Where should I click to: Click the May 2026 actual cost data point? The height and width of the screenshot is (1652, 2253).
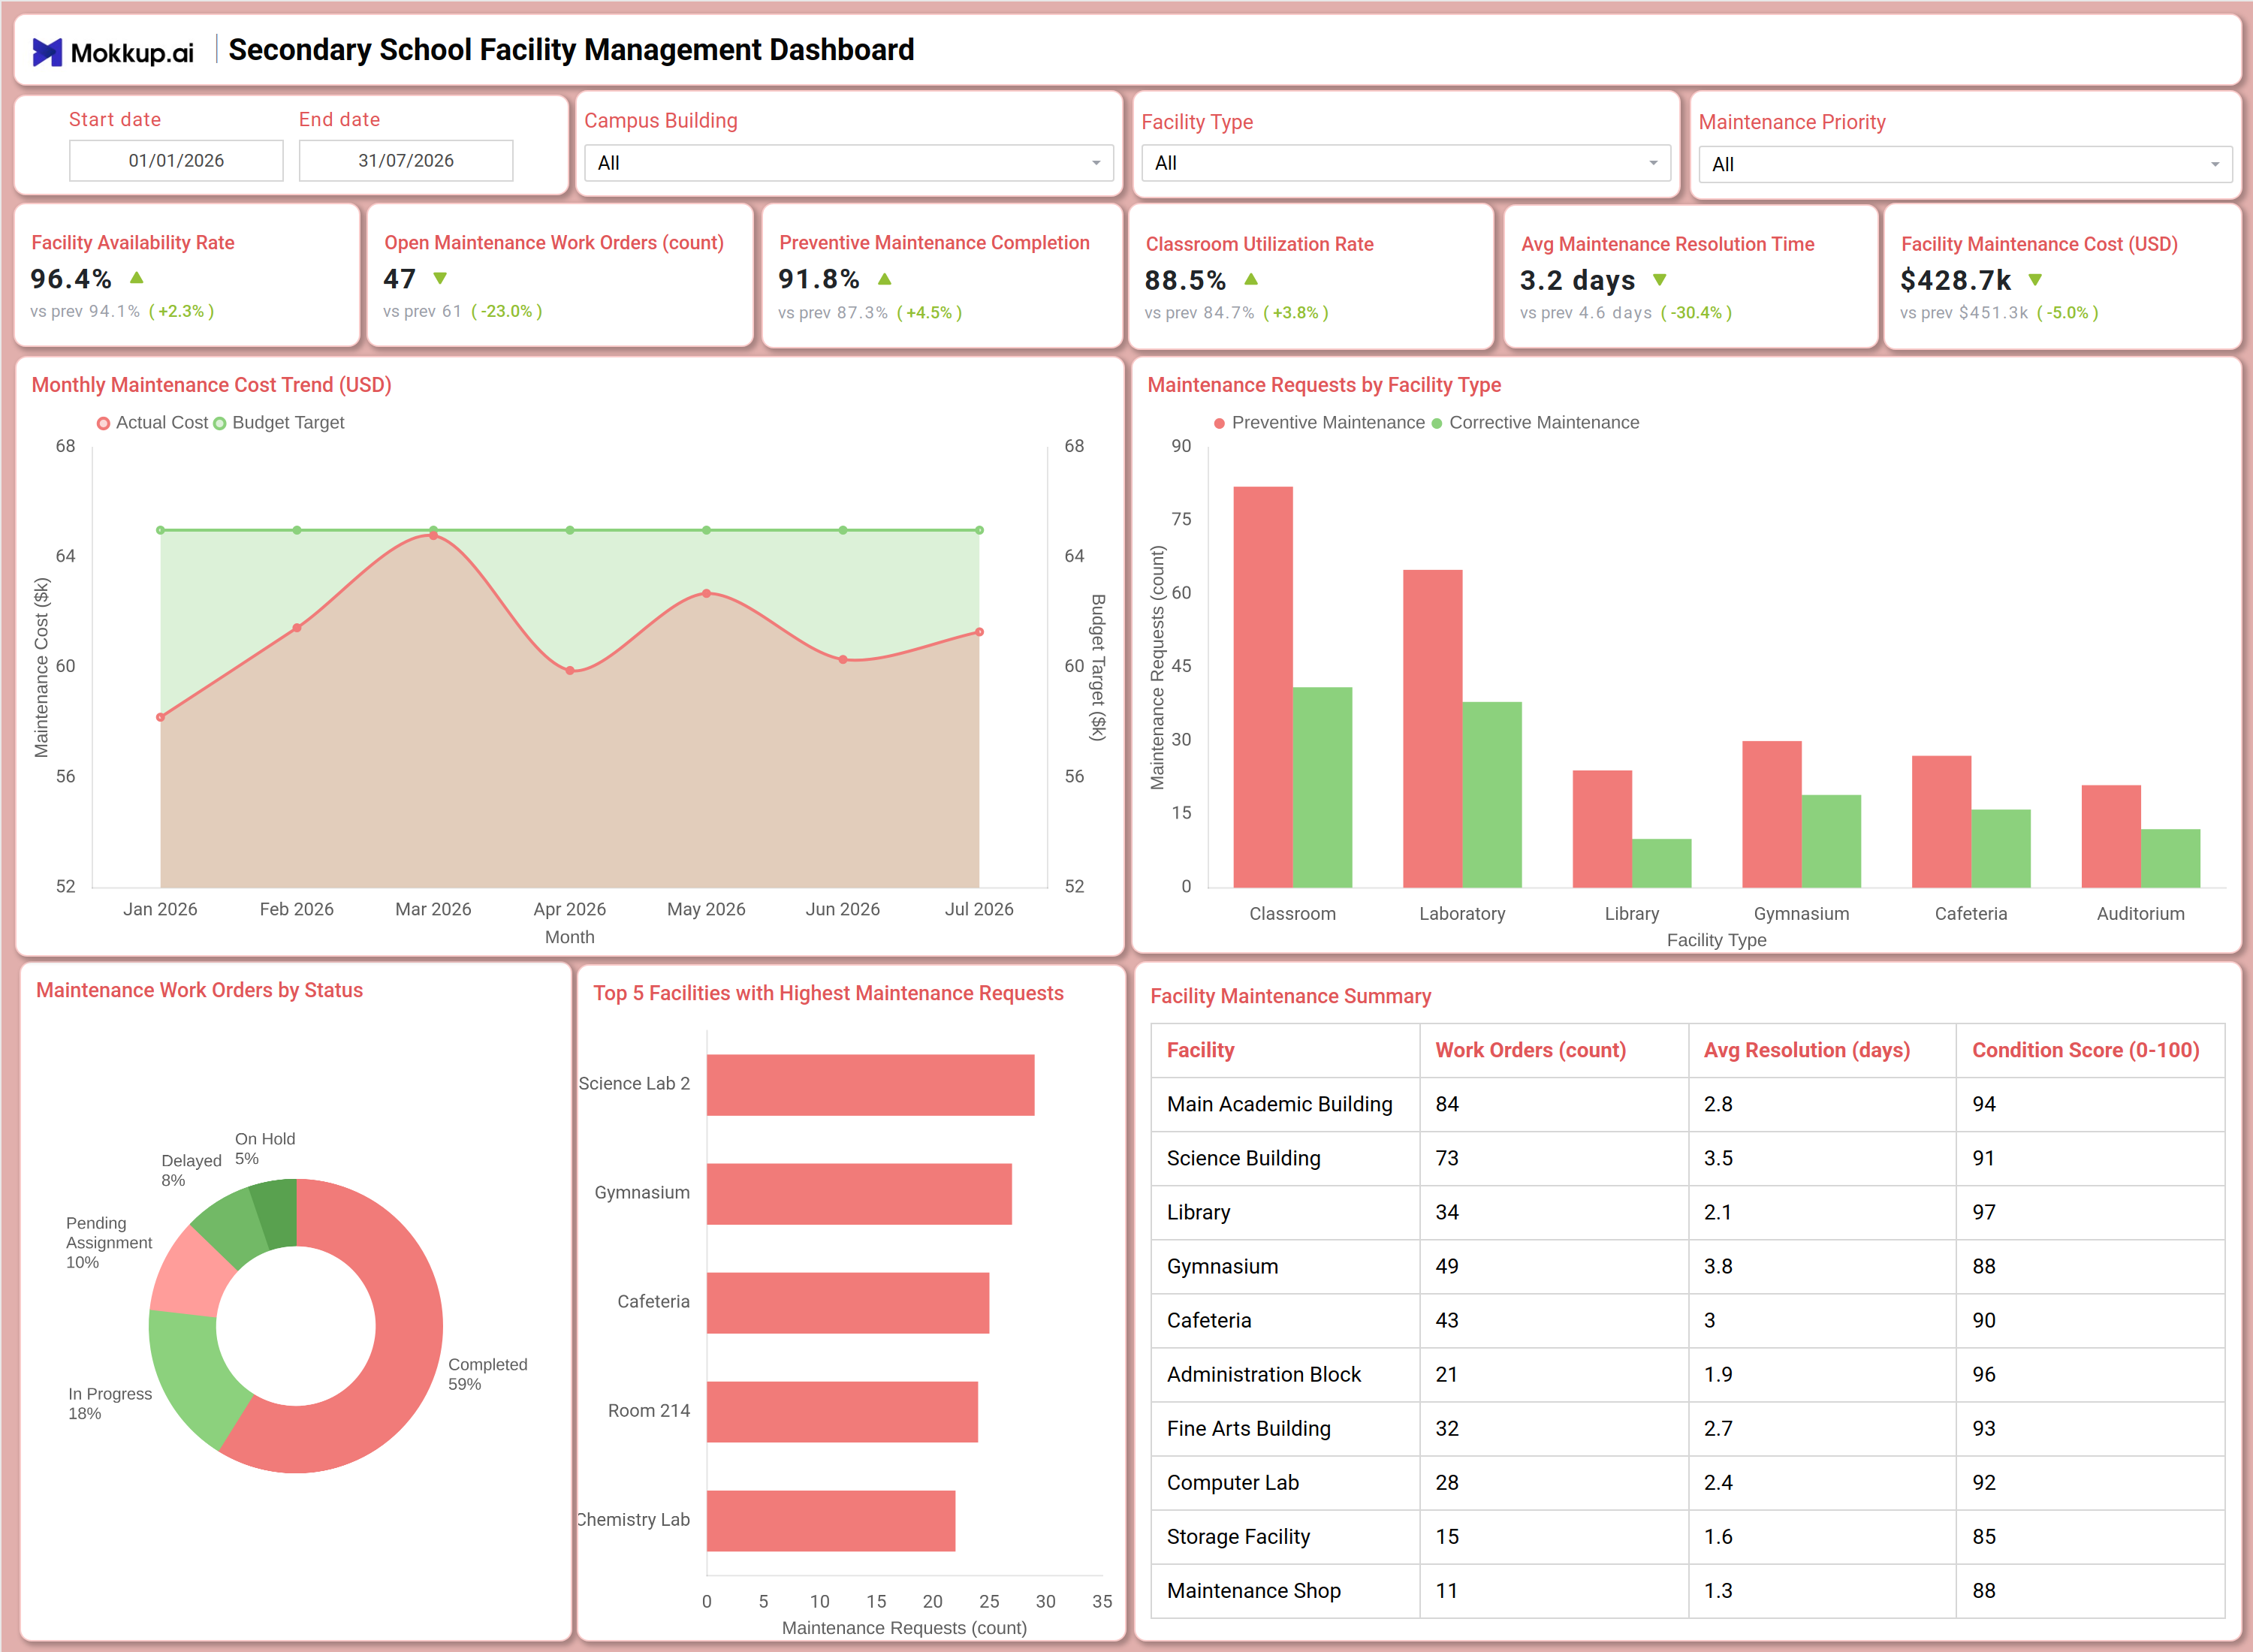point(706,593)
